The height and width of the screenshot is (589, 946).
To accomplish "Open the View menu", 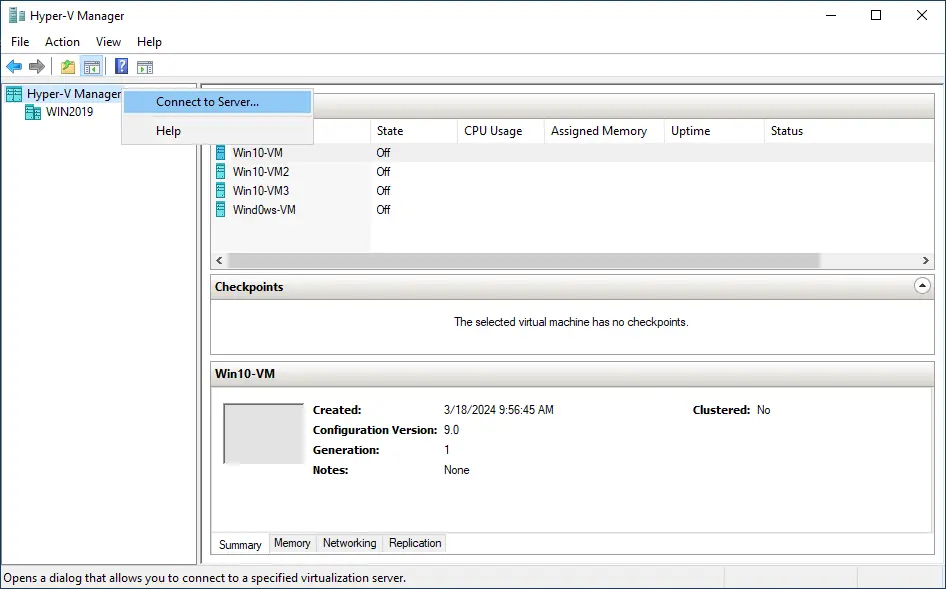I will pos(108,42).
